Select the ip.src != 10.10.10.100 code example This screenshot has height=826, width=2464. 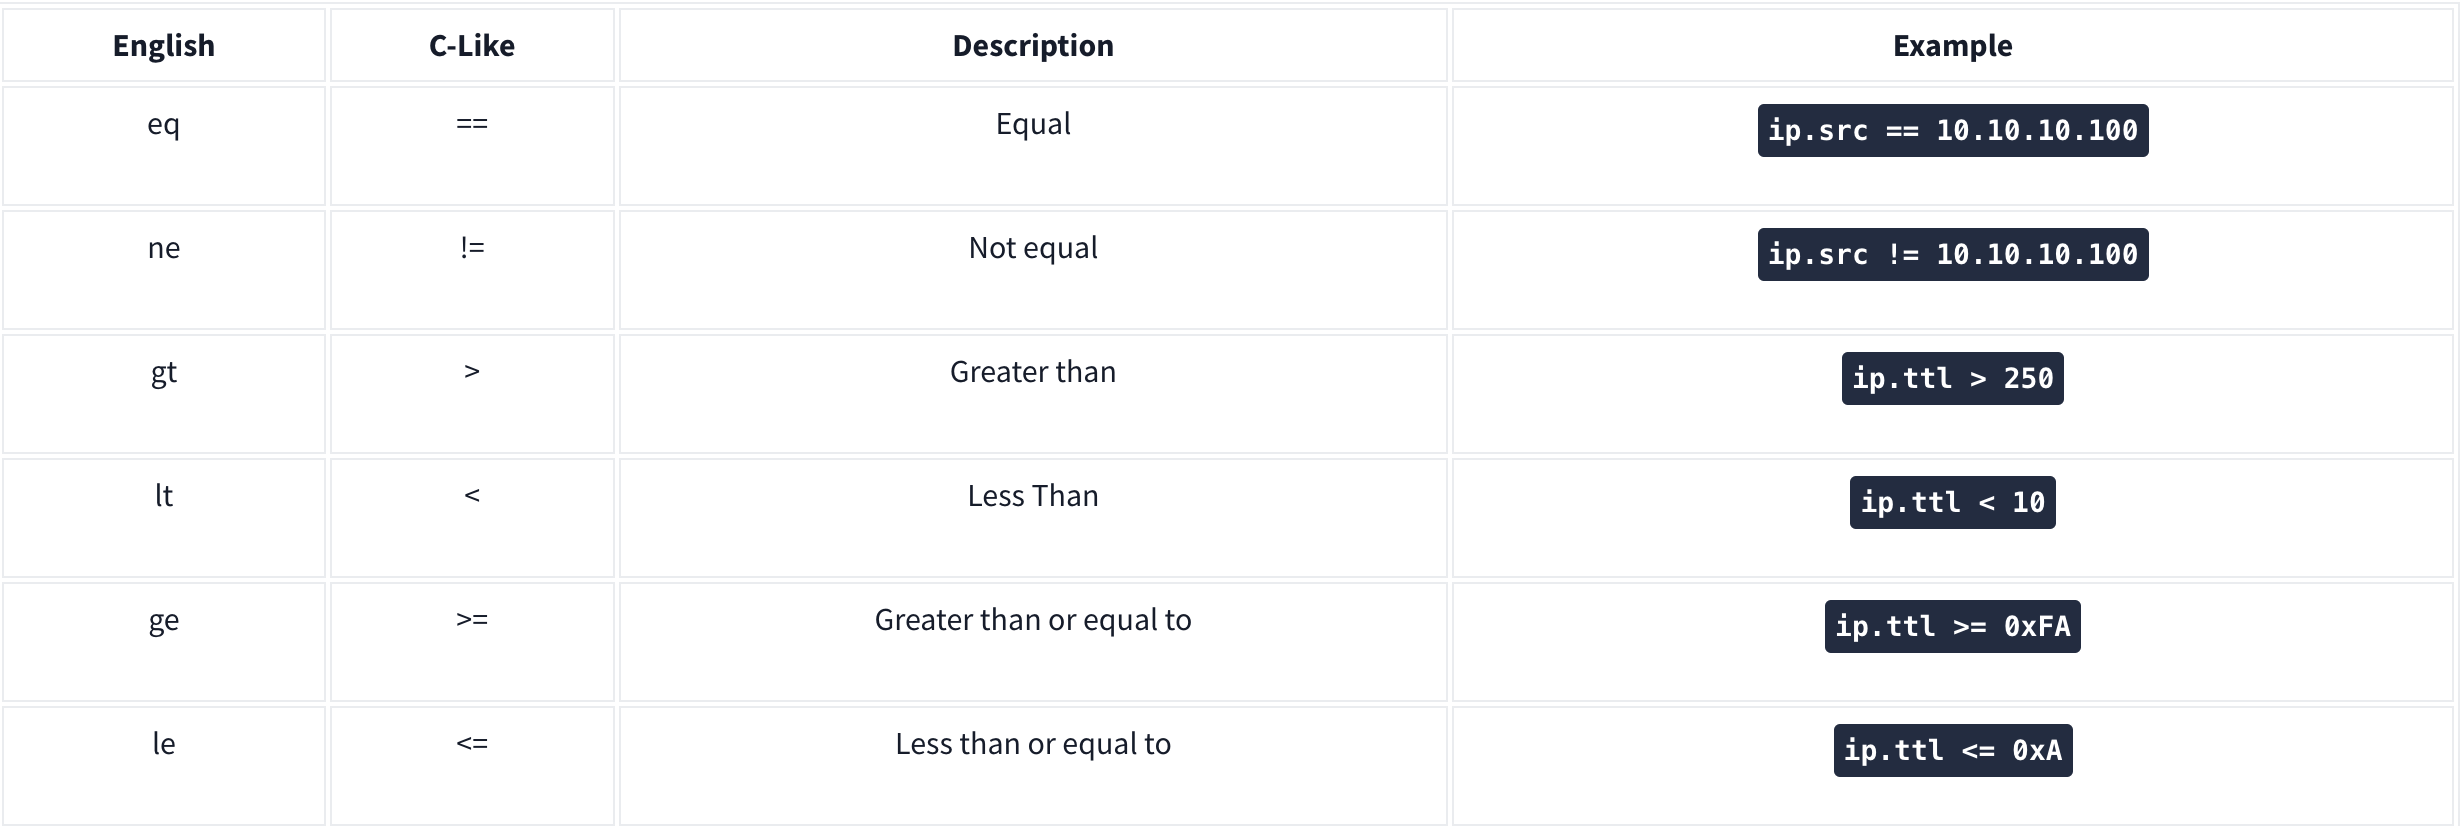[1952, 254]
